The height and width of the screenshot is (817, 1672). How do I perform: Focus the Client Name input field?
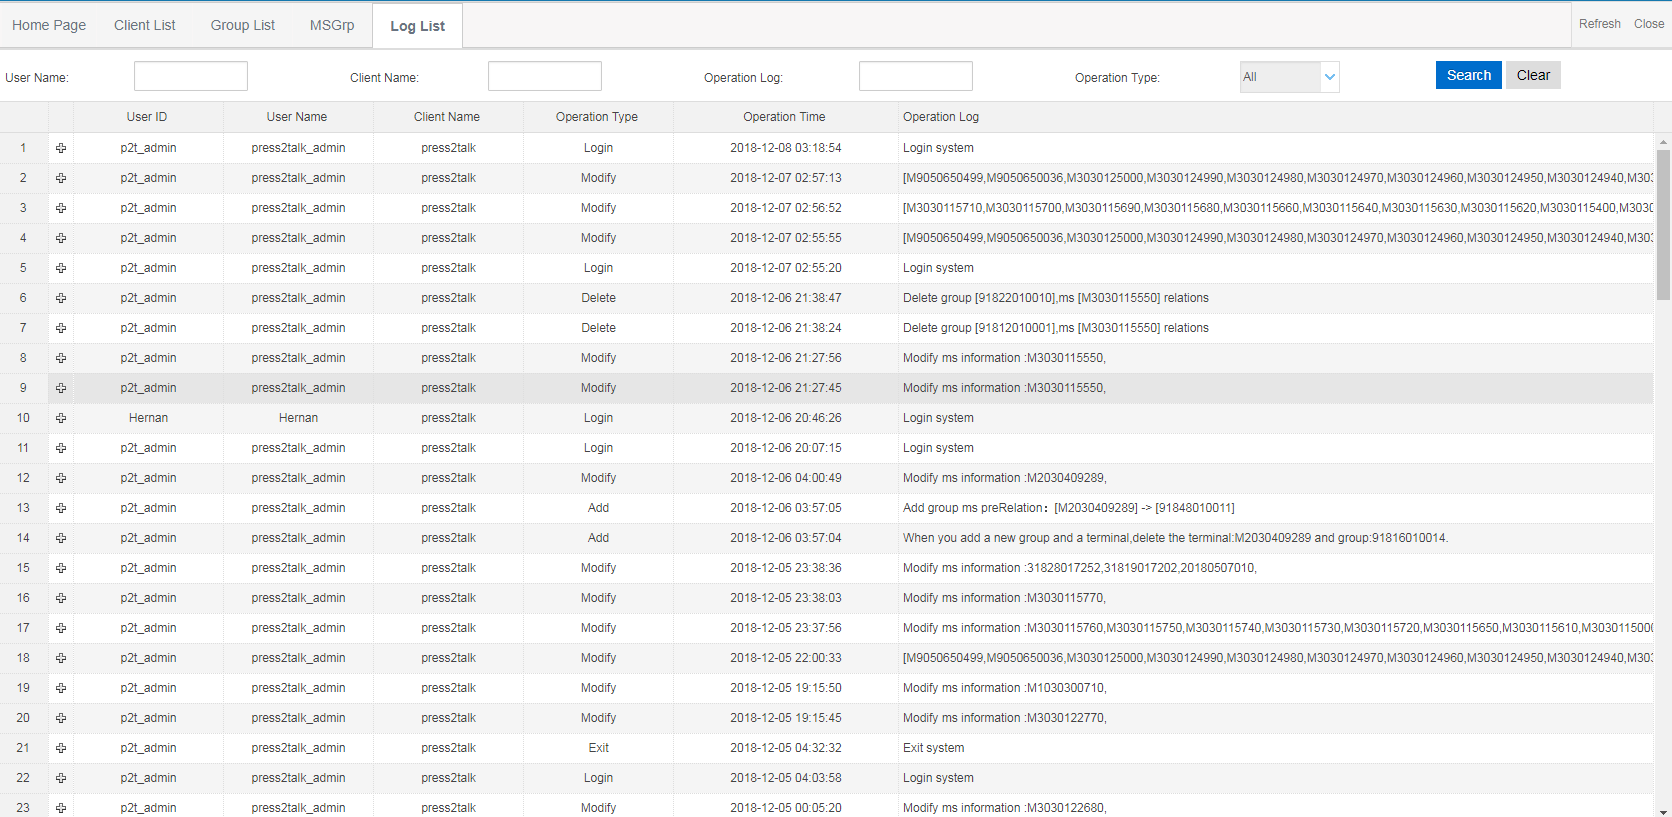(x=545, y=76)
